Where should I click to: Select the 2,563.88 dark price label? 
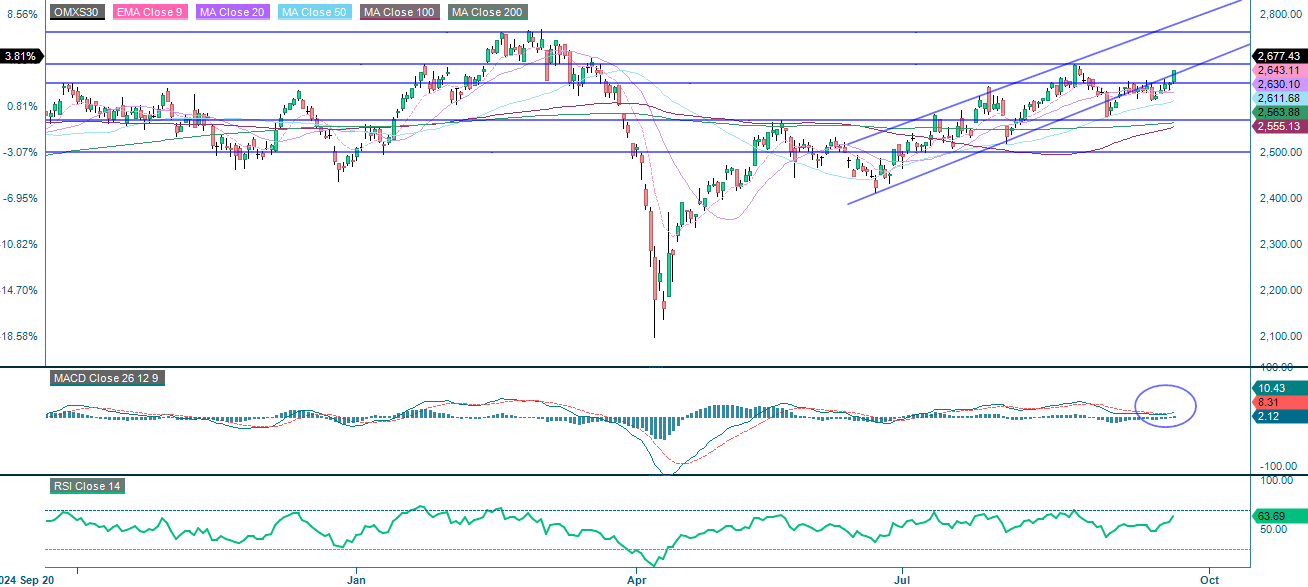[x=1281, y=113]
